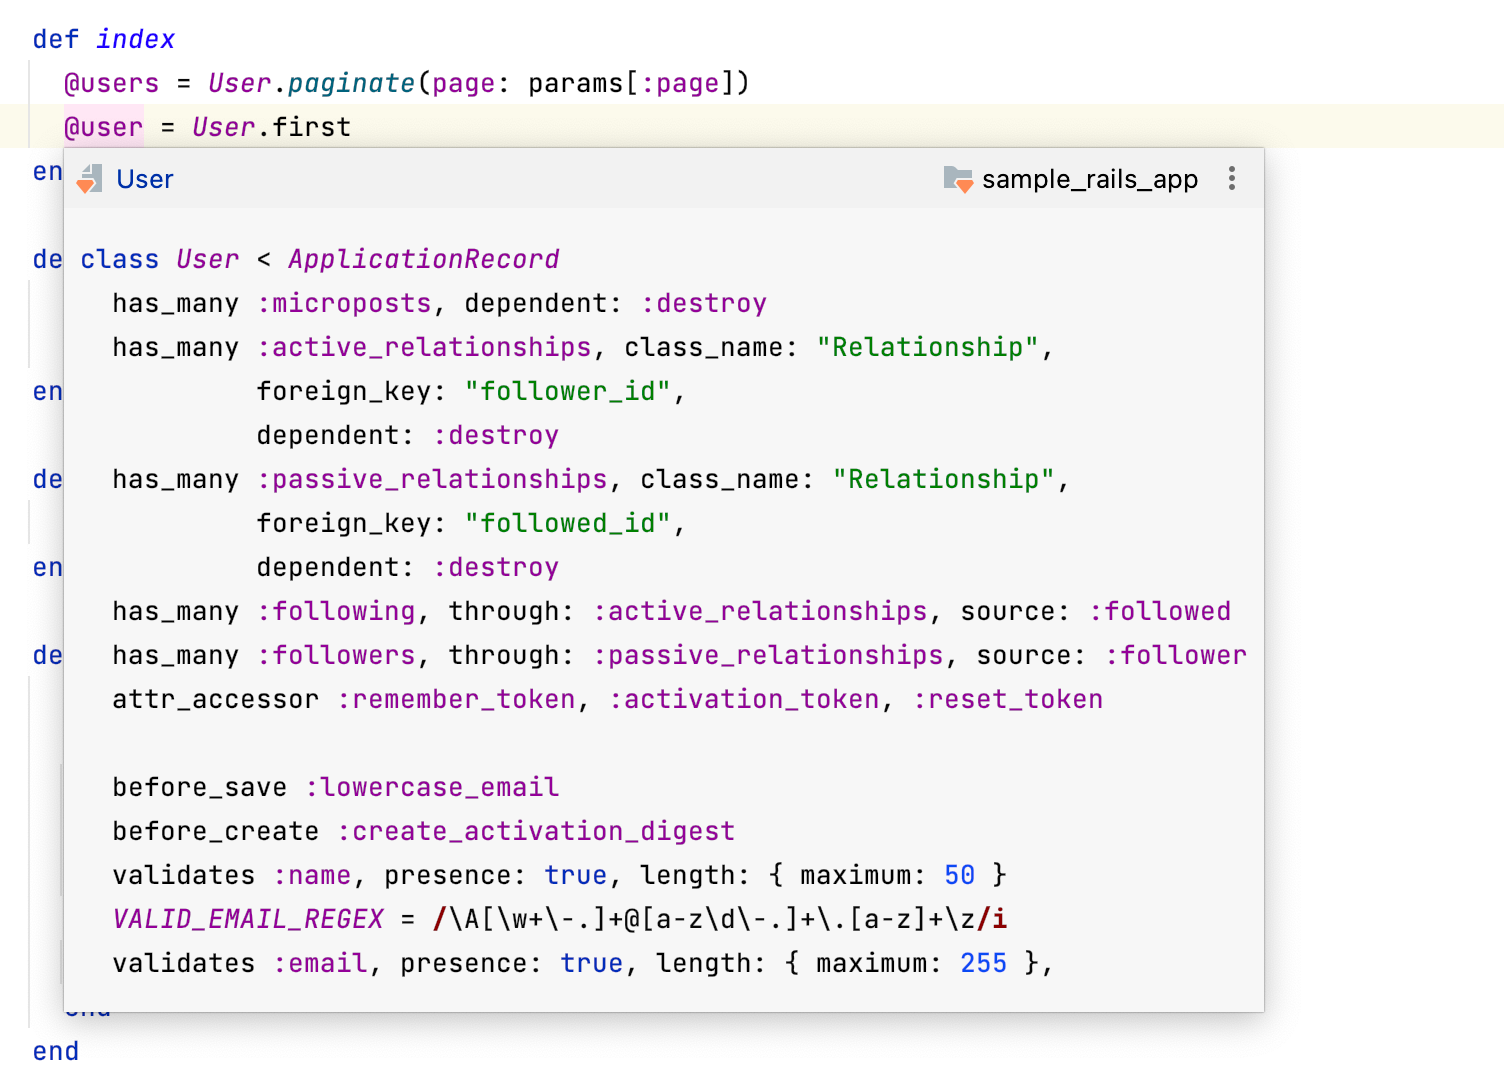
Task: Click the sample_rails_app module name
Action: pyautogui.click(x=1089, y=180)
